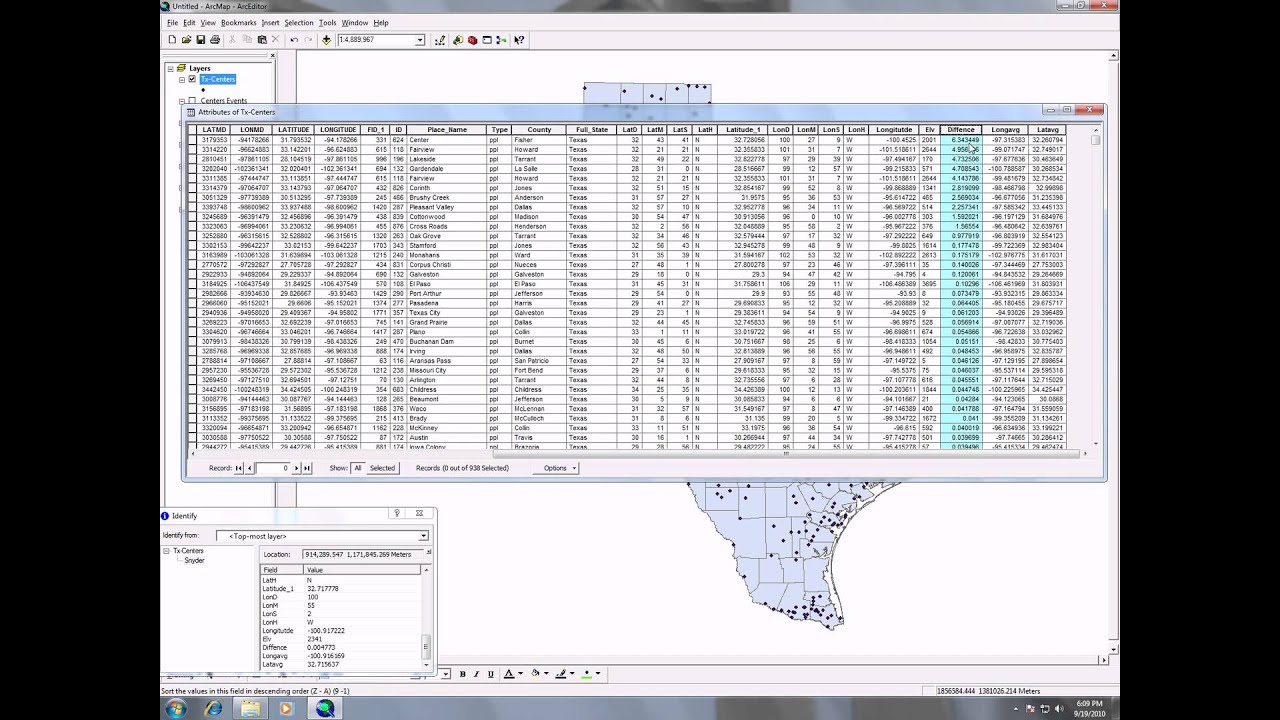Click the What's This help pointer icon

click(x=520, y=40)
